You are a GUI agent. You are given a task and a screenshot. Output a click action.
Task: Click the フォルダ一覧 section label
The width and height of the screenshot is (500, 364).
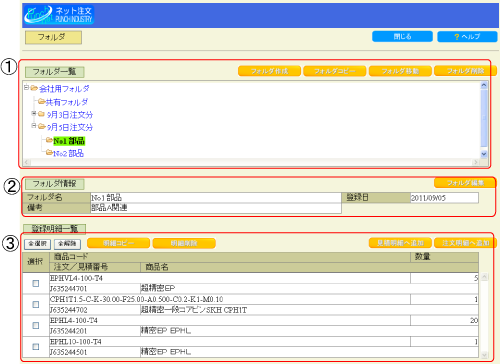point(55,72)
